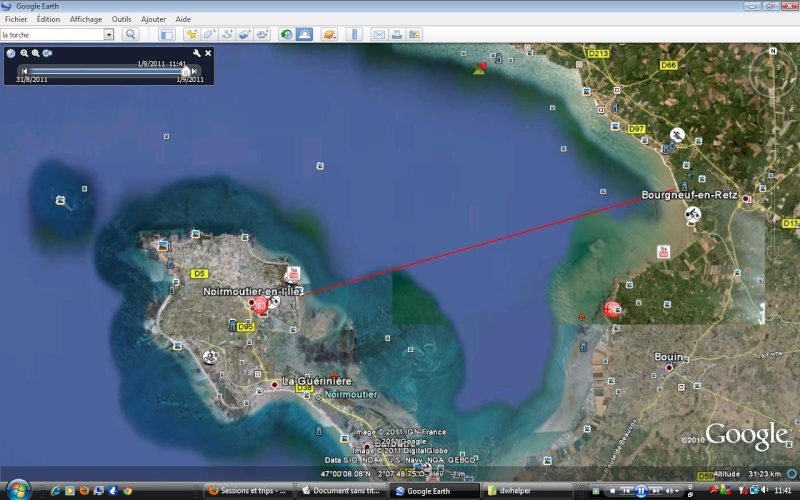Viewport: 800px width, 500px height.
Task: Show the ruler tool
Action: point(354,34)
